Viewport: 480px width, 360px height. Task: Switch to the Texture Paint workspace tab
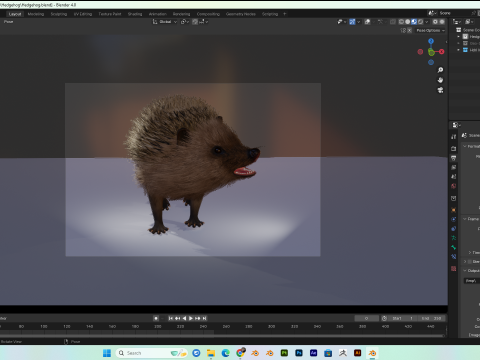pos(110,14)
